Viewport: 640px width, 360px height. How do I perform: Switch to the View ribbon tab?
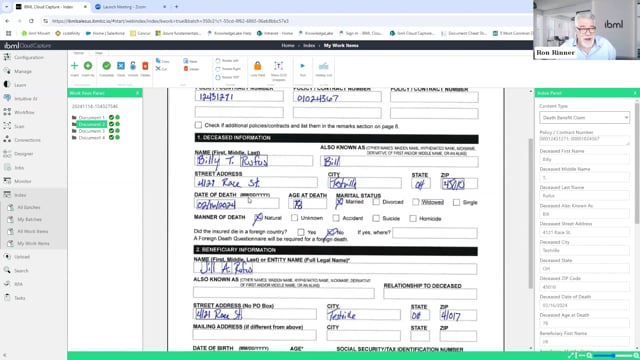click(99, 53)
